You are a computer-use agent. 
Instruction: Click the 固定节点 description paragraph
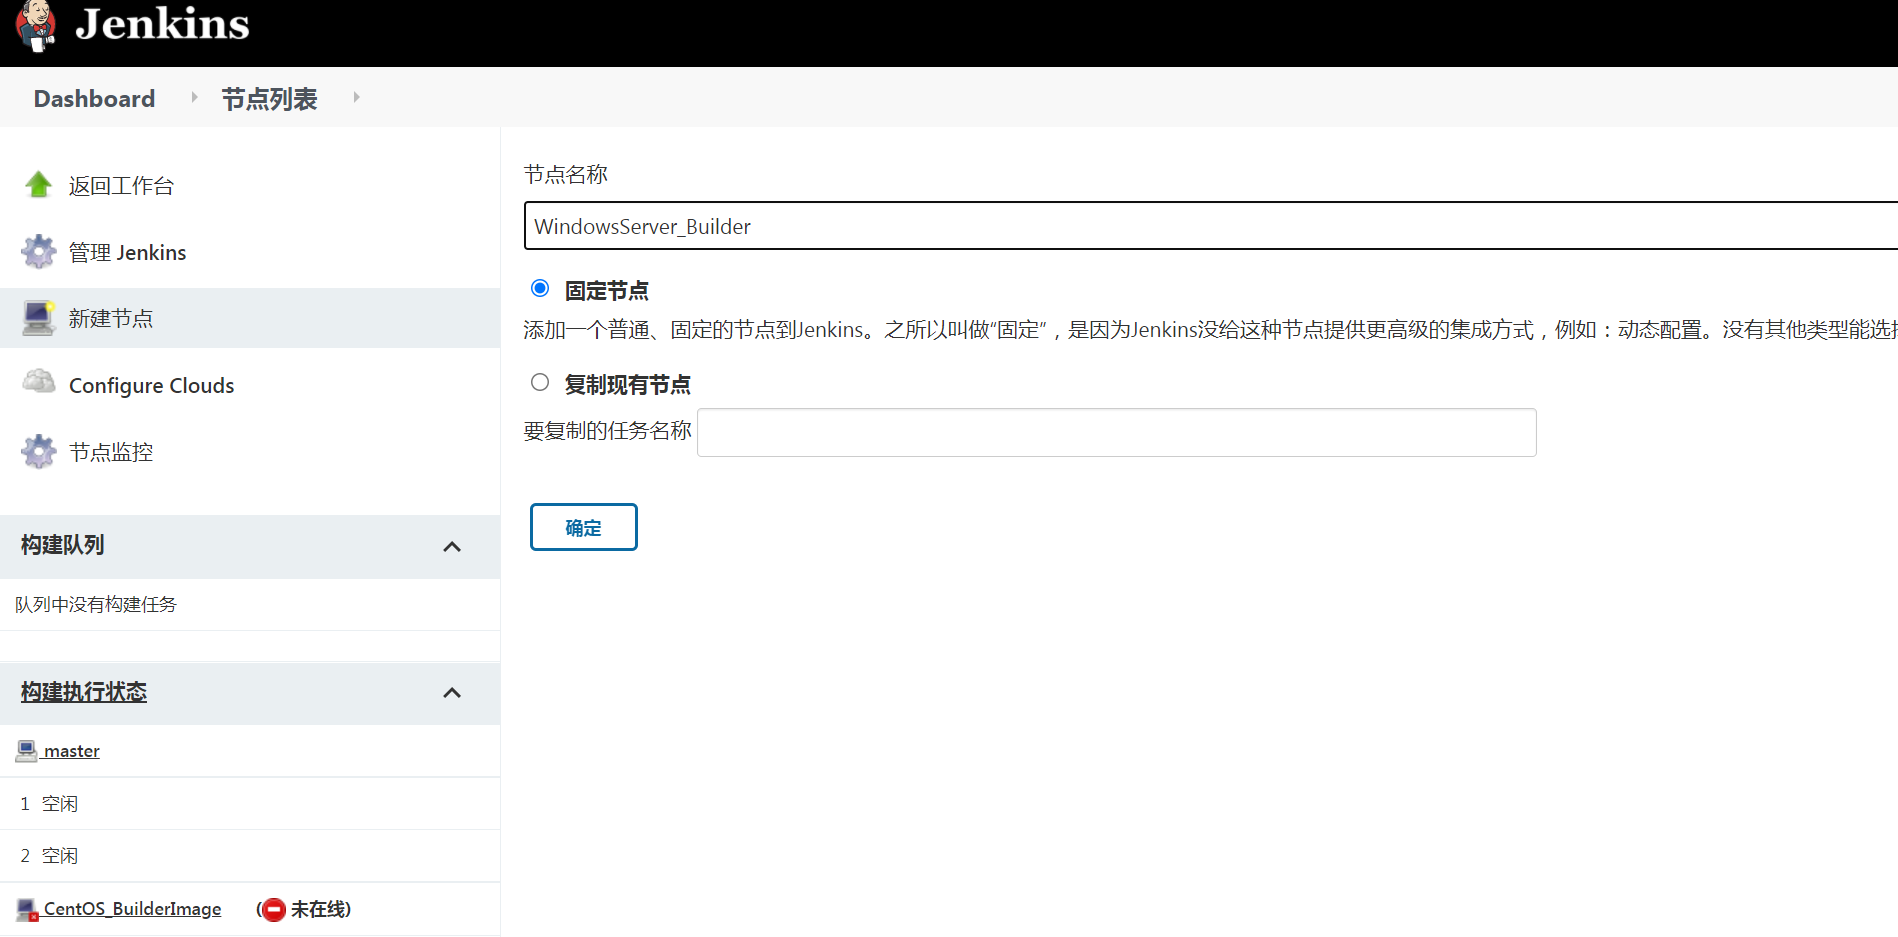click(1210, 330)
